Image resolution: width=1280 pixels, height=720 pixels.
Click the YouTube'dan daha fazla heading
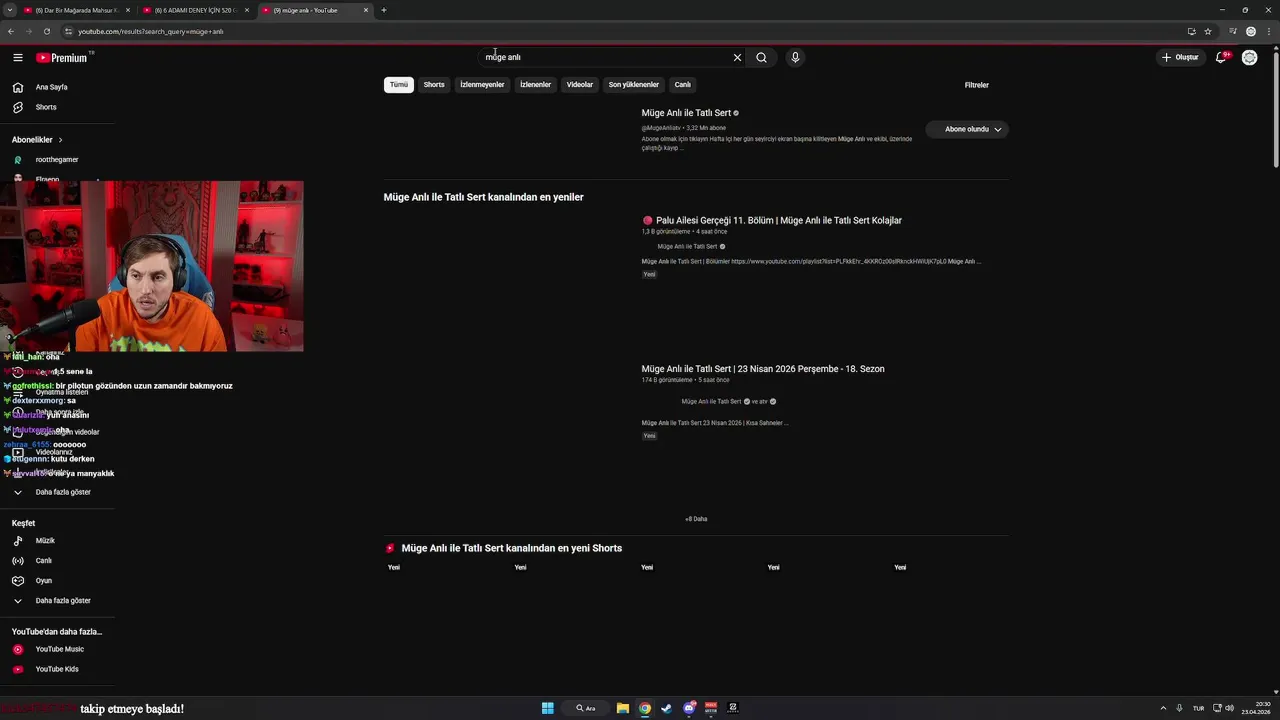click(57, 632)
